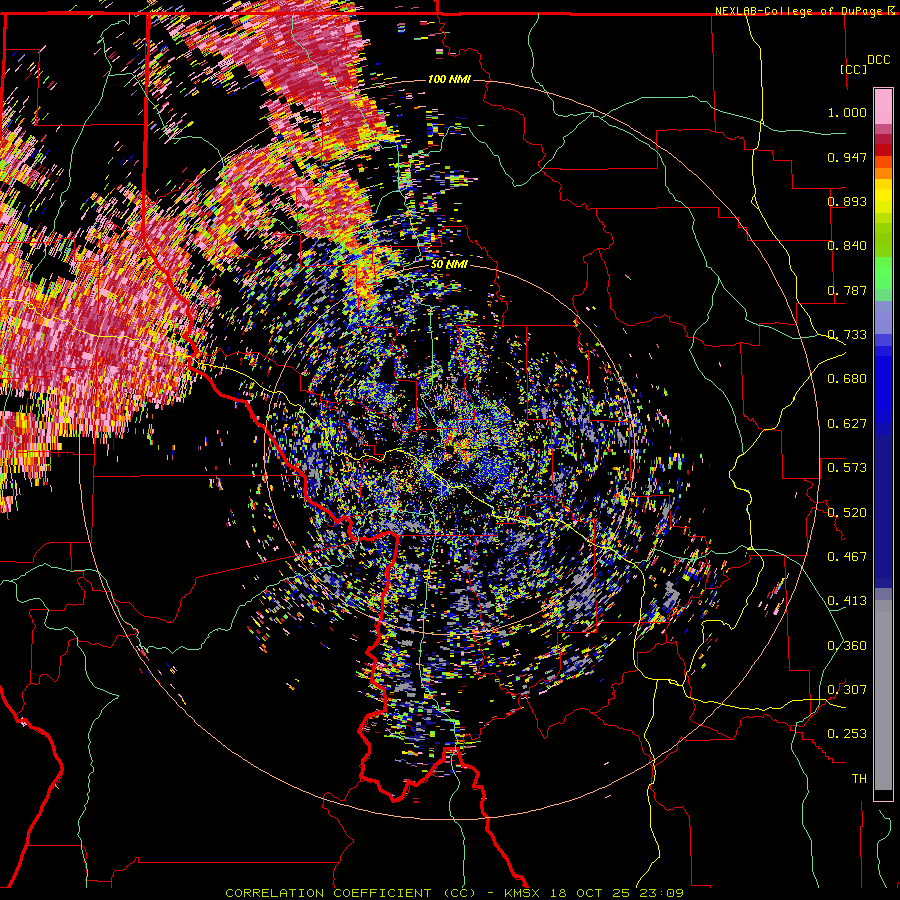The height and width of the screenshot is (900, 900).
Task: Click the pink top segment of color bar
Action: tap(883, 107)
